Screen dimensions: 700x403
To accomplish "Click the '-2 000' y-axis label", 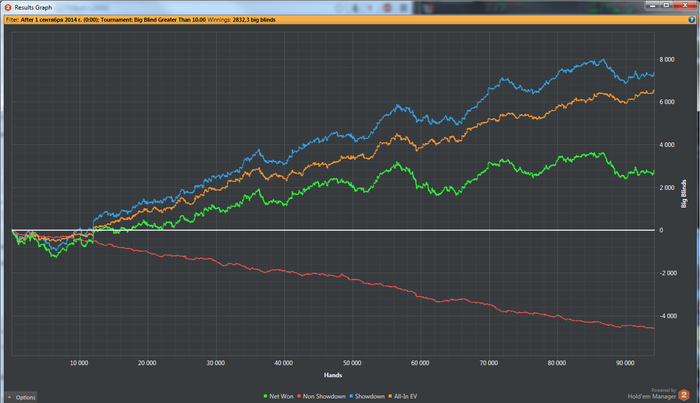I will click(668, 273).
